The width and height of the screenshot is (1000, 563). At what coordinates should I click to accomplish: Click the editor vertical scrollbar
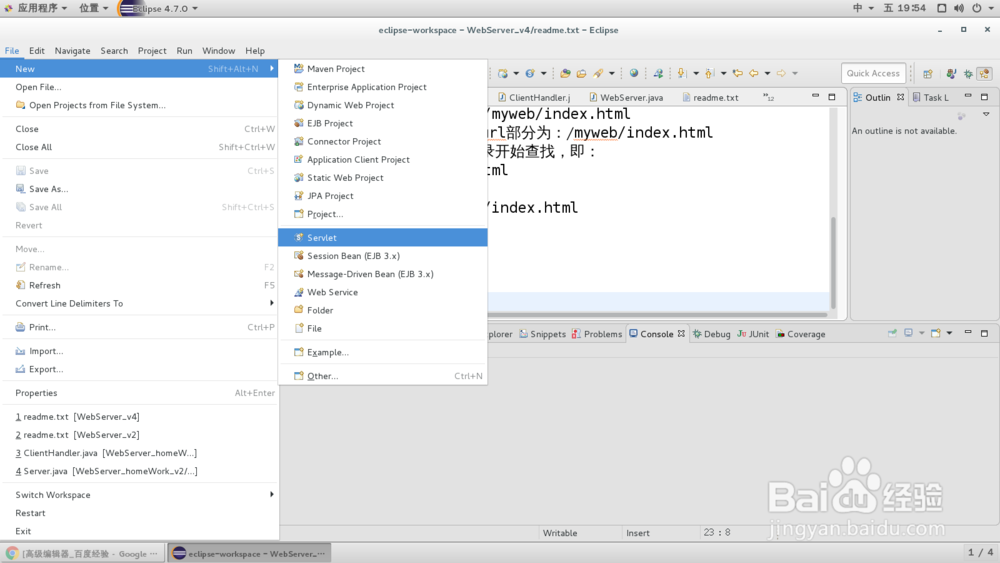pos(833,263)
